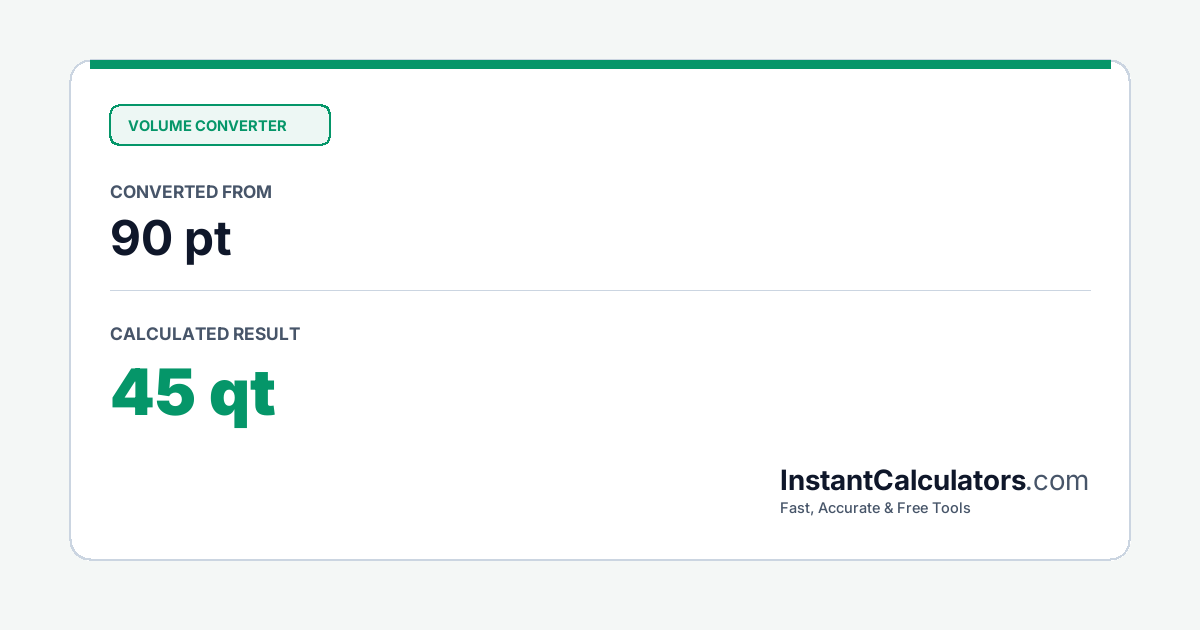Click the word Volume in the badge
Image resolution: width=1200 pixels, height=630 pixels.
(159, 126)
